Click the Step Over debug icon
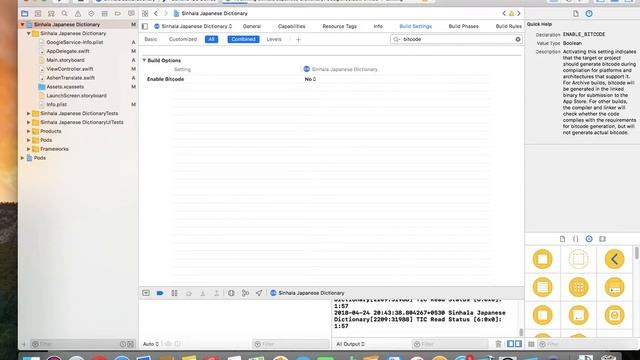The width and height of the screenshot is (640, 360). [189, 293]
